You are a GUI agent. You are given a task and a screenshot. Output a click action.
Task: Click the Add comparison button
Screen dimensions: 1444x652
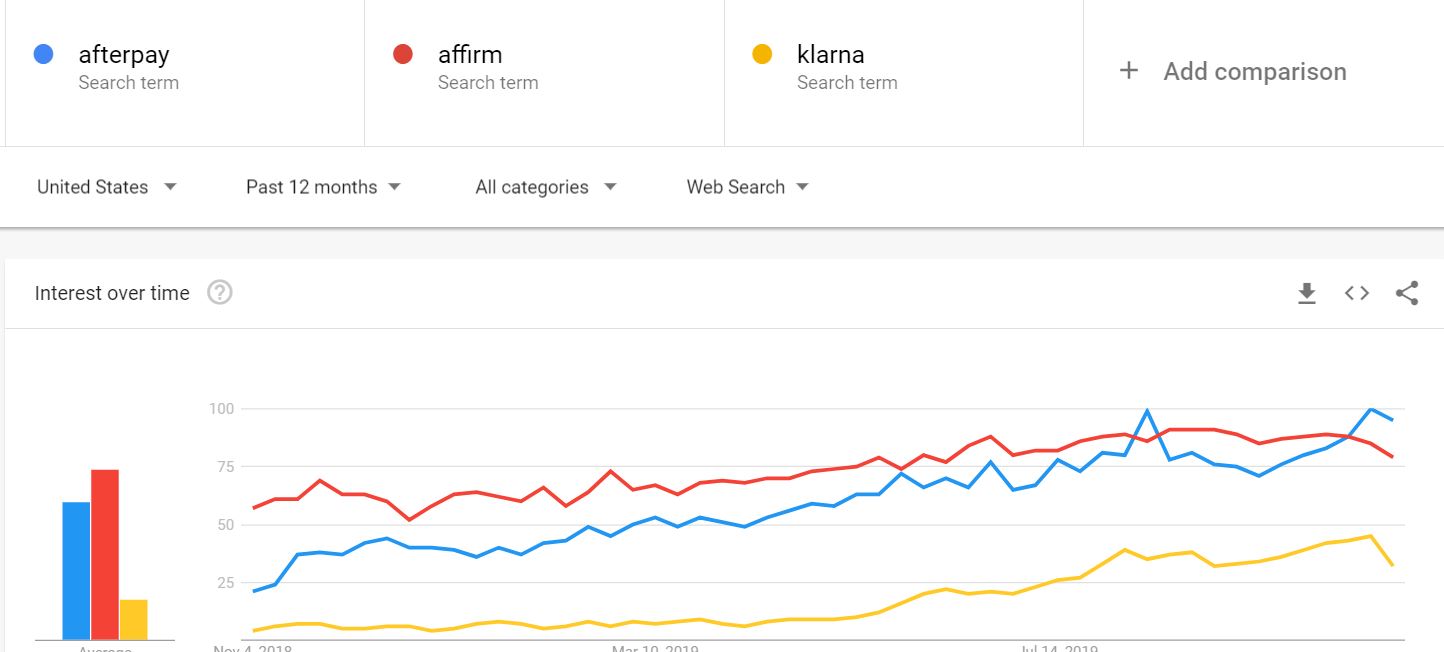(1234, 71)
